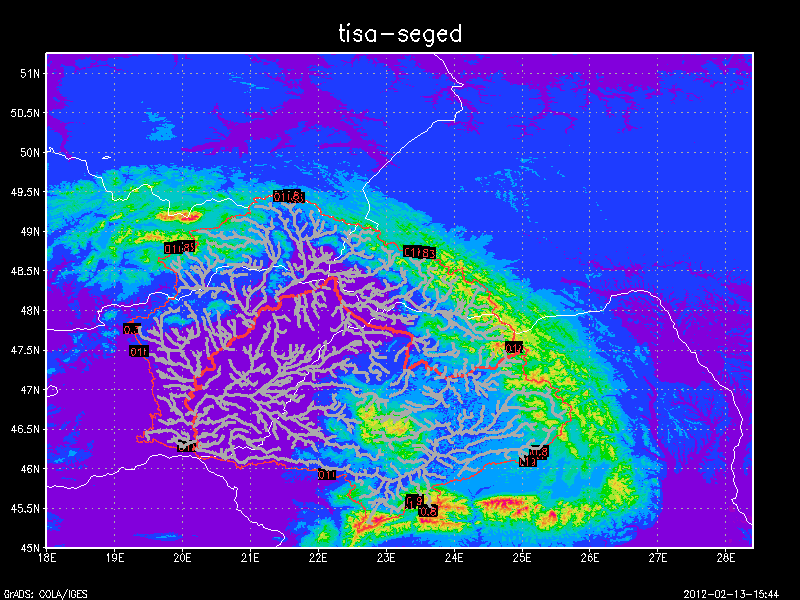Click the plot title tisa-seged

(x=400, y=34)
